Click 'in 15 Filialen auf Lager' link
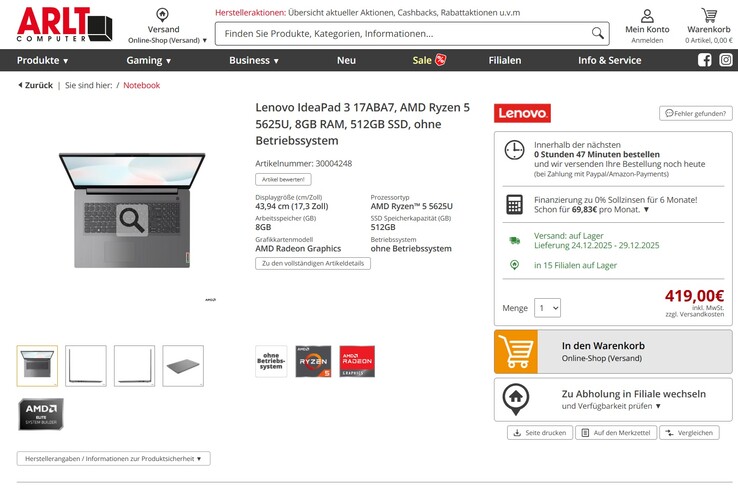Screen dimensions: 738x491 [575, 265]
